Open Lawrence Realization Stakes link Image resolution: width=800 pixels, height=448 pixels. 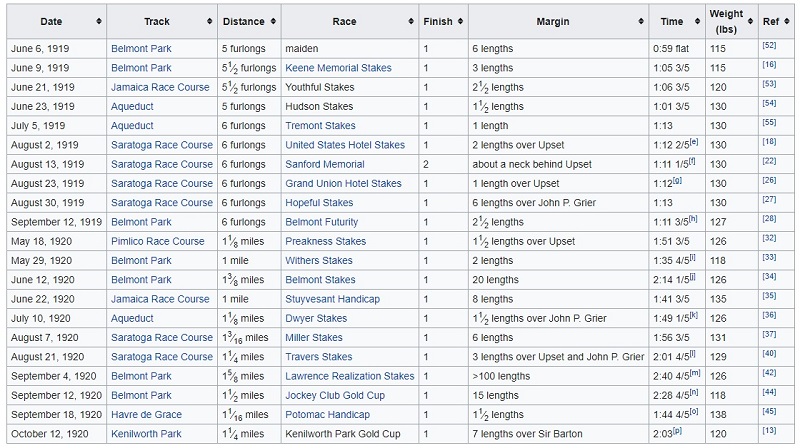click(349, 377)
